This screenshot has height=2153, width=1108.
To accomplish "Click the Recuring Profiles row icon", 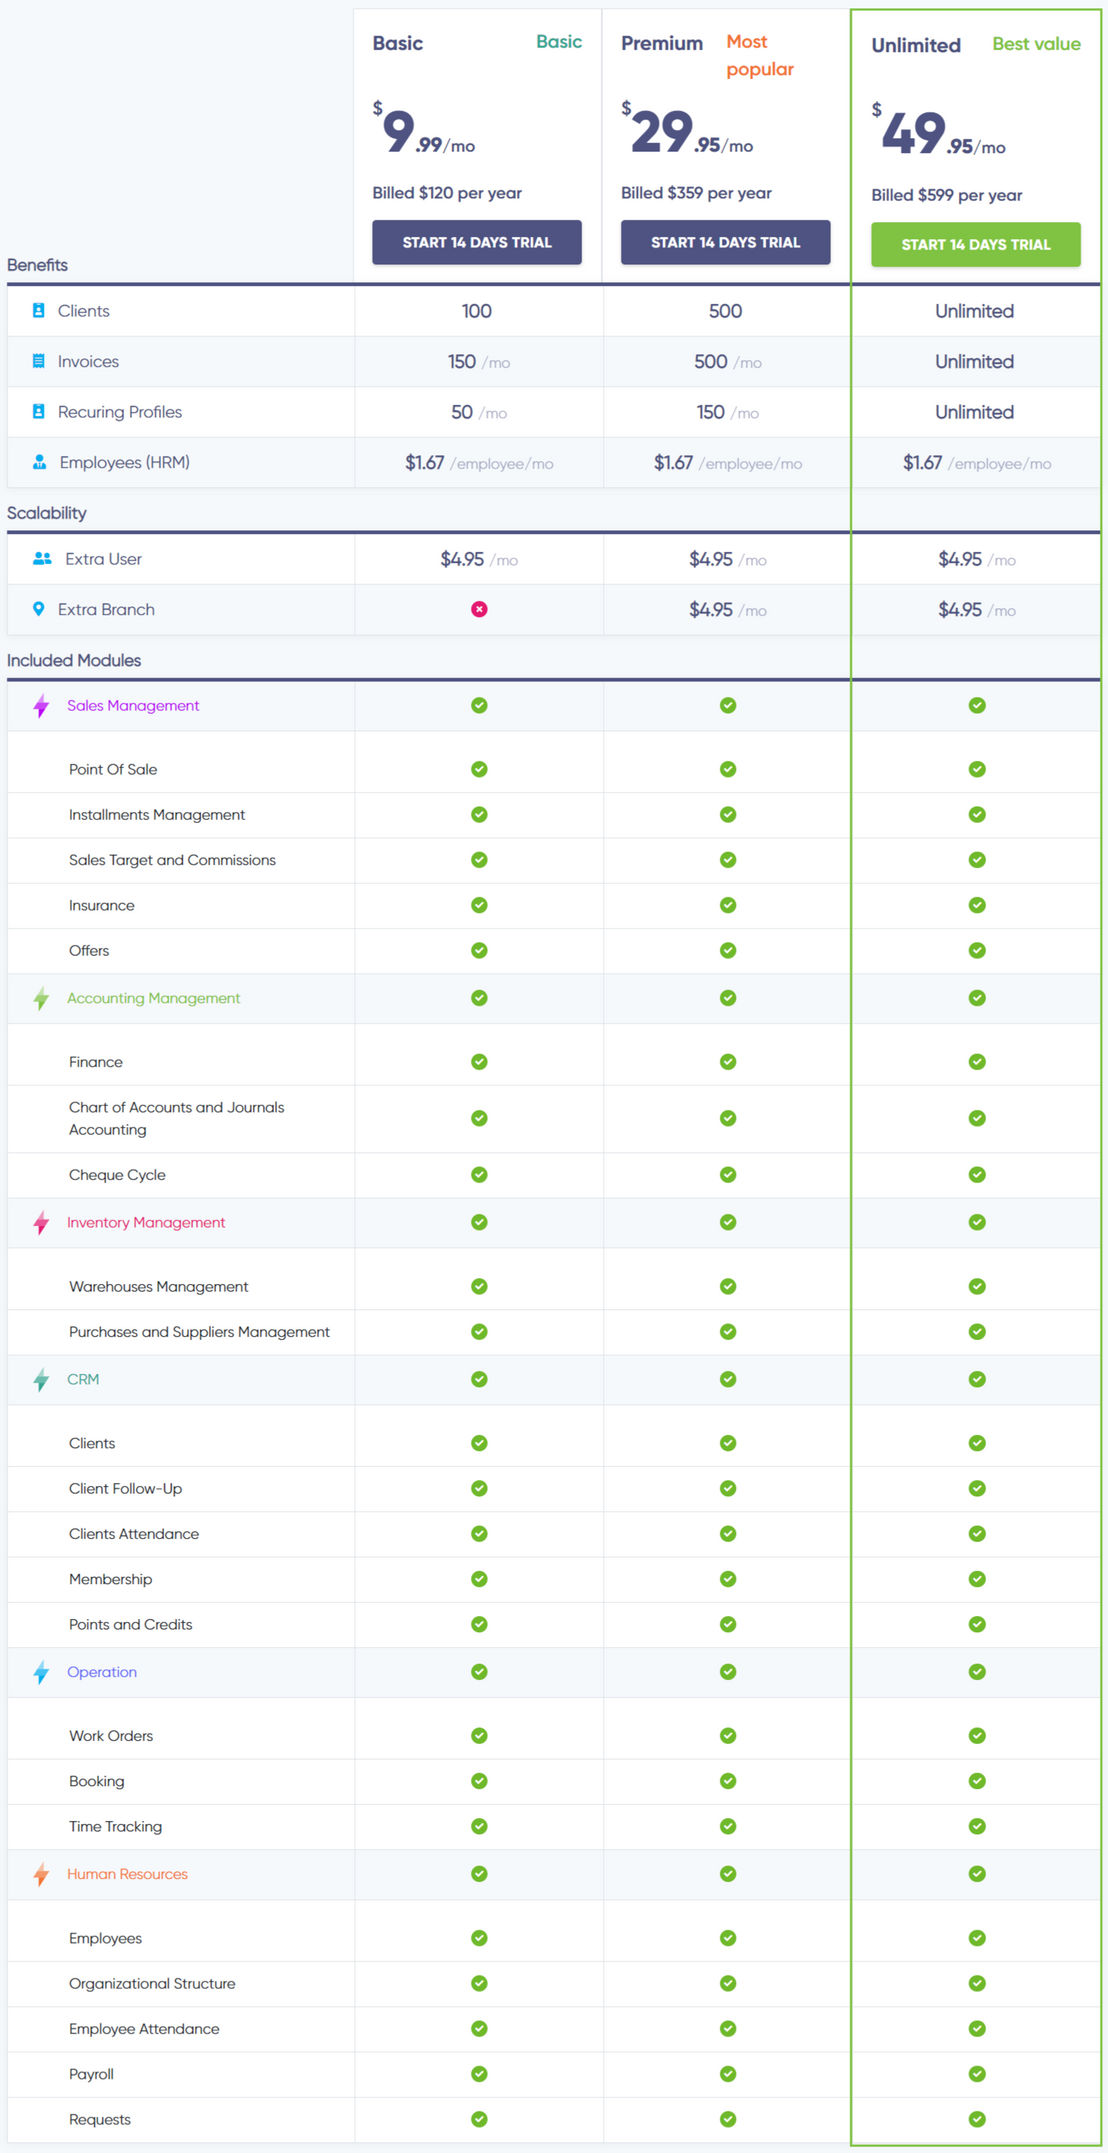I will click(38, 411).
